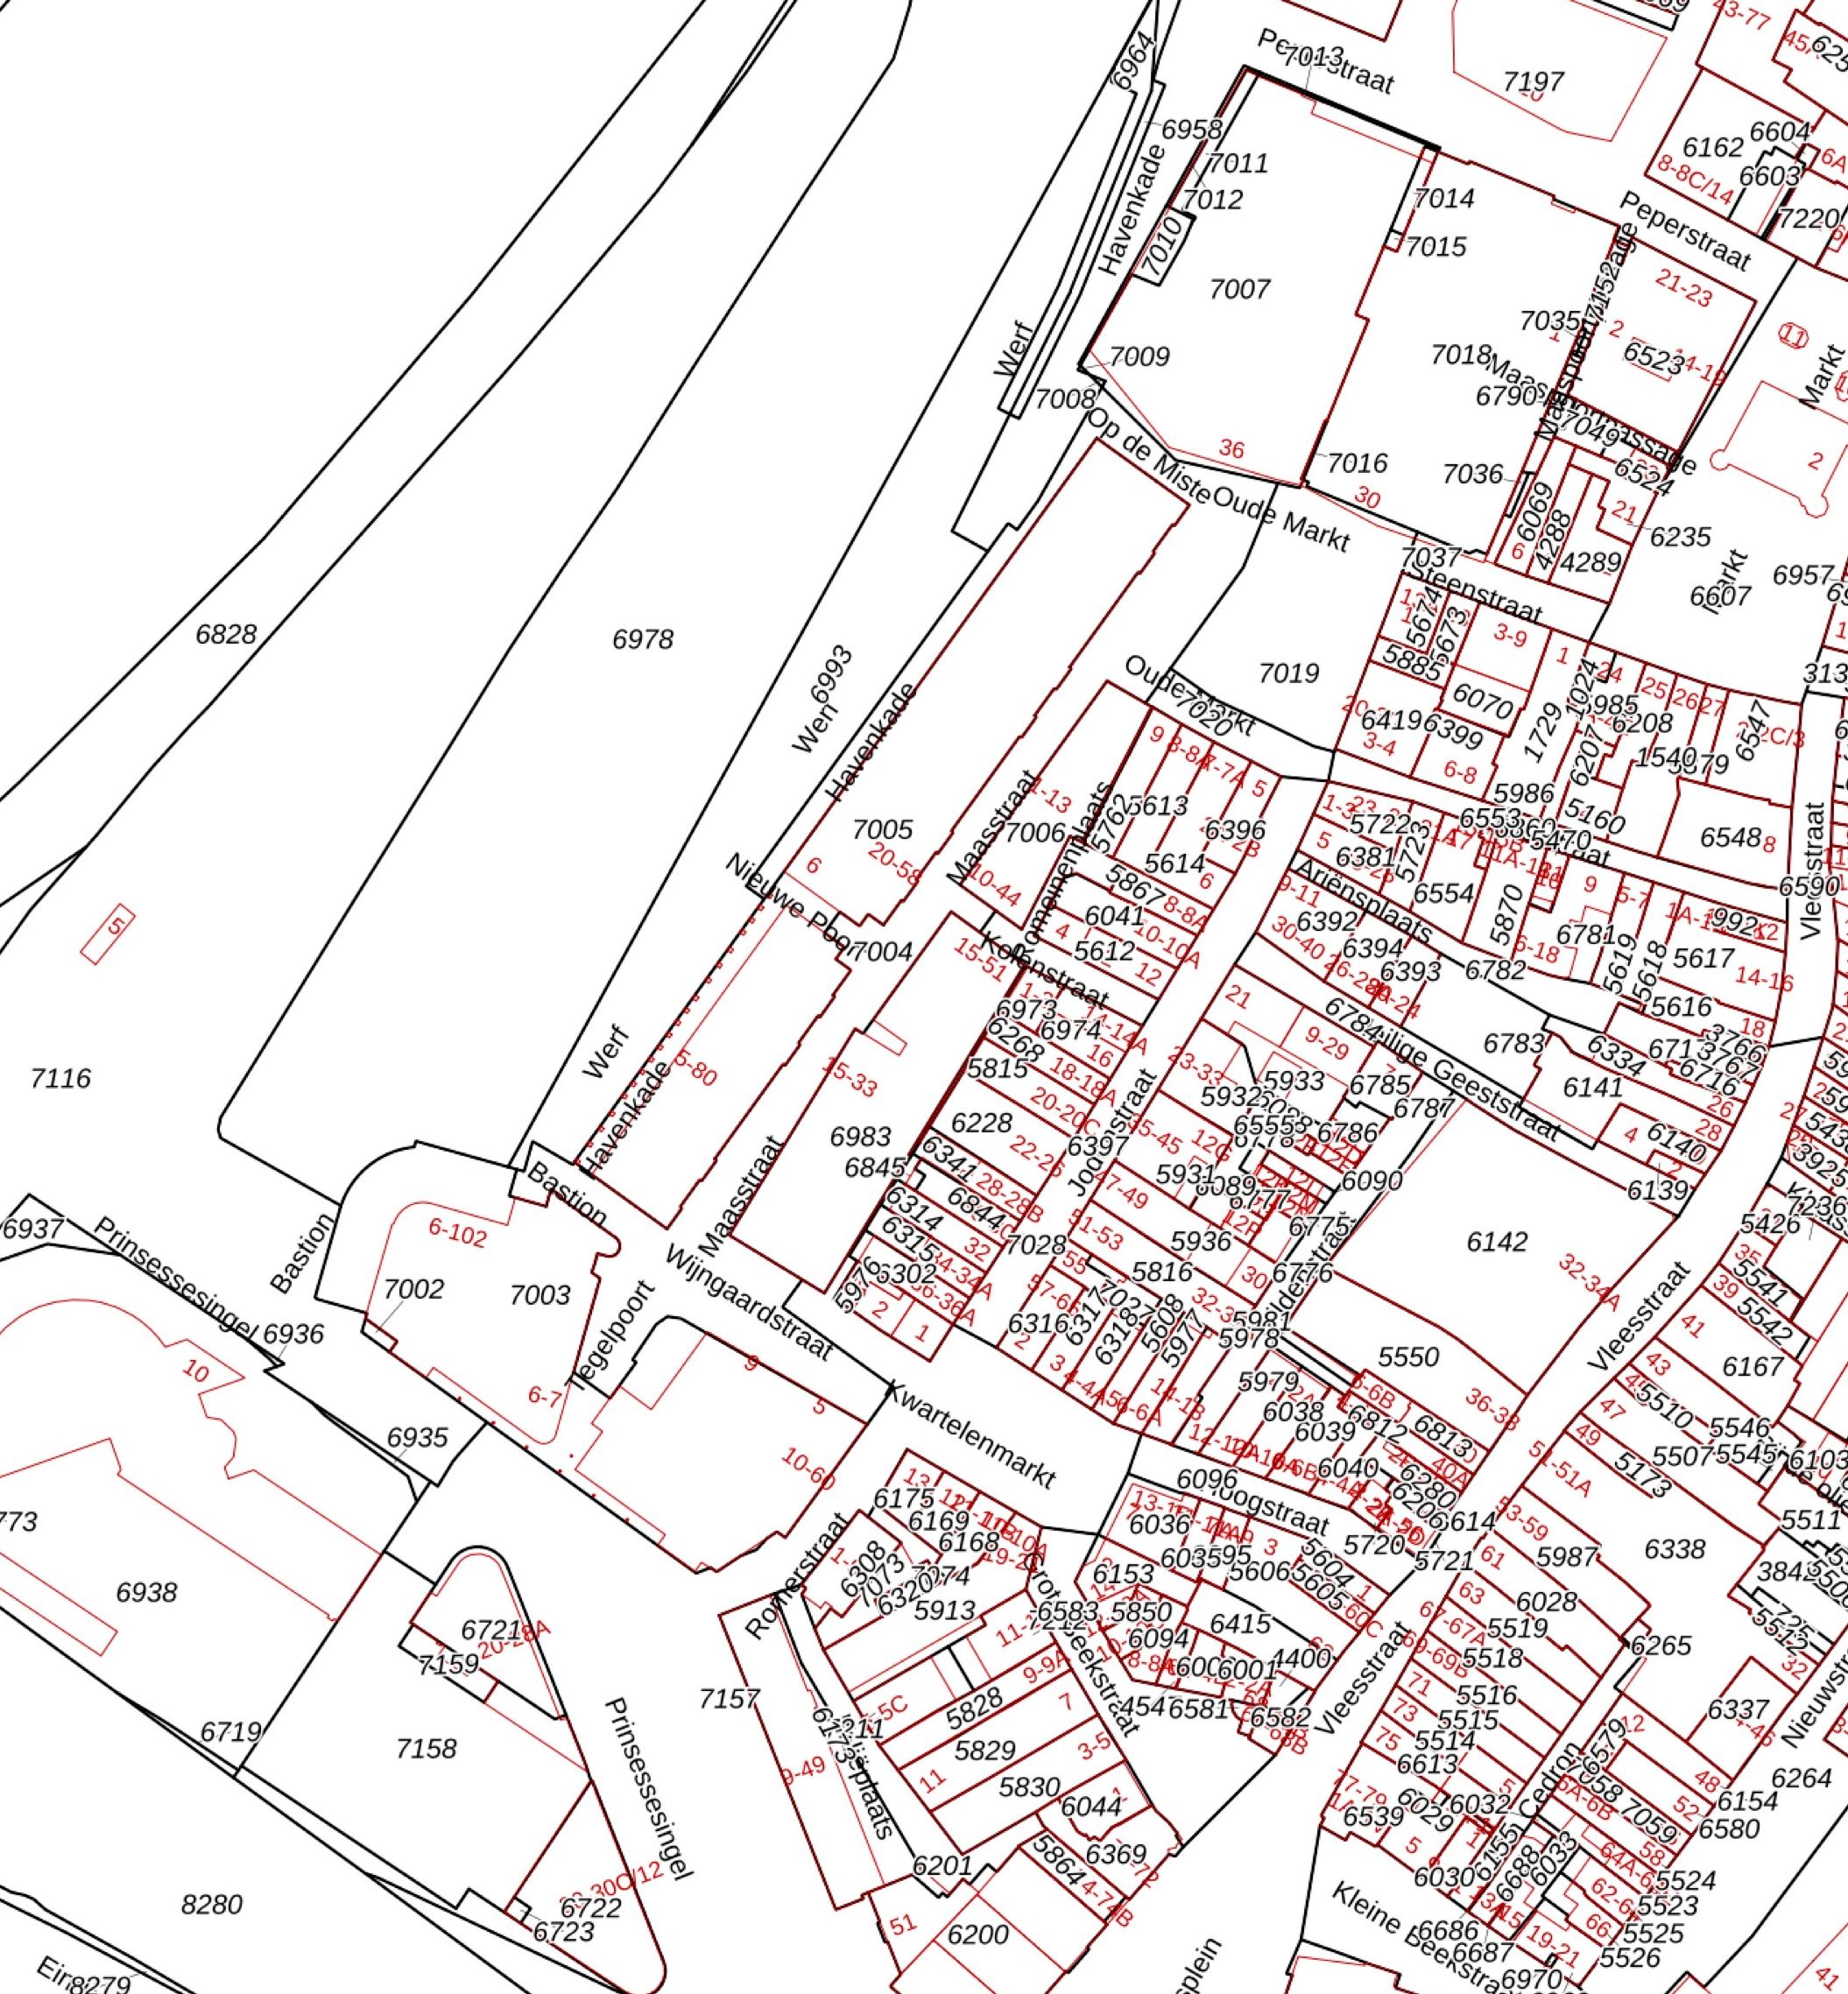Select parcel 7197 at the top
Image resolution: width=1848 pixels, height=1994 pixels.
click(1533, 82)
